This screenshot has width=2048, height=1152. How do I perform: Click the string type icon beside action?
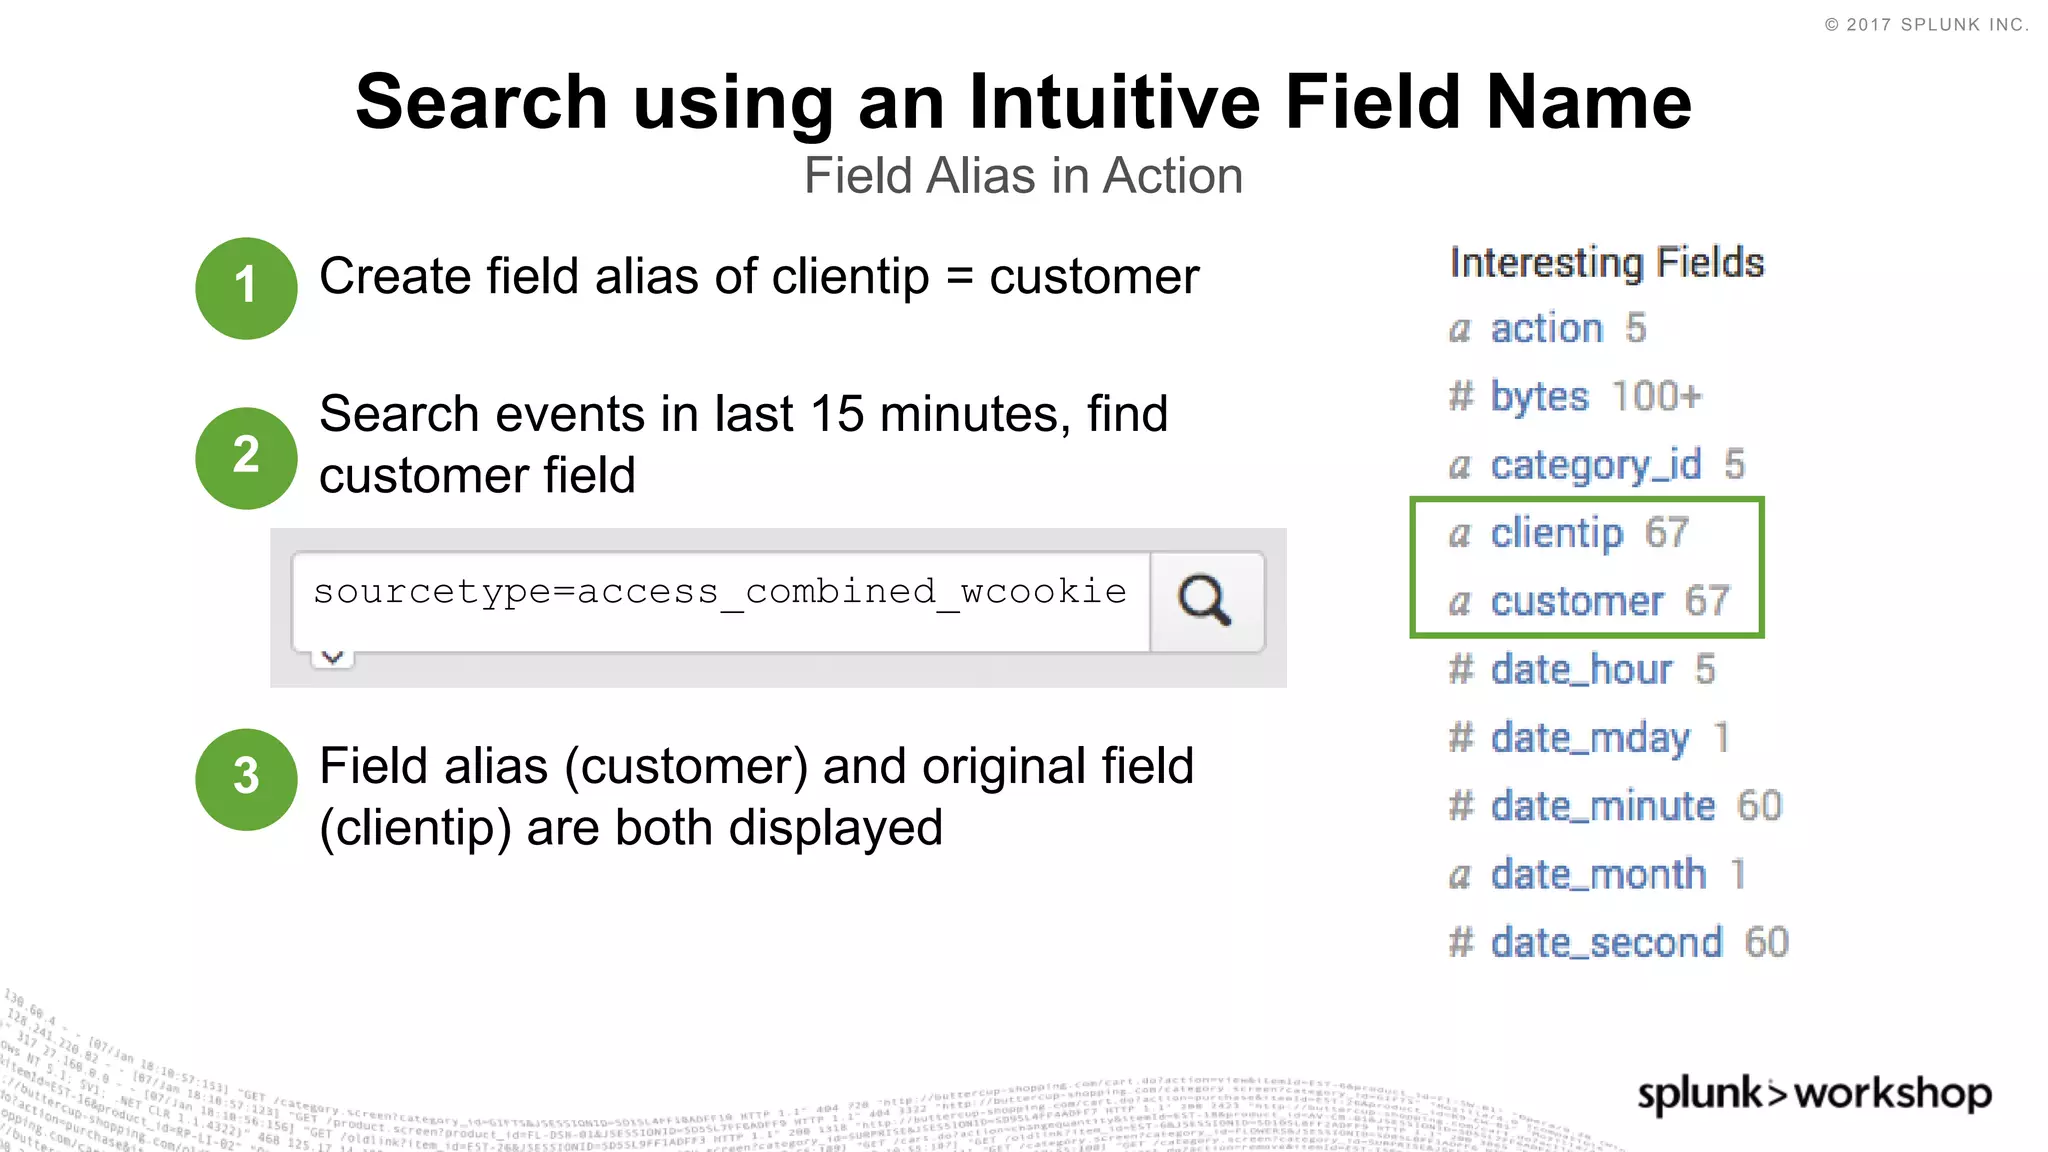point(1461,330)
